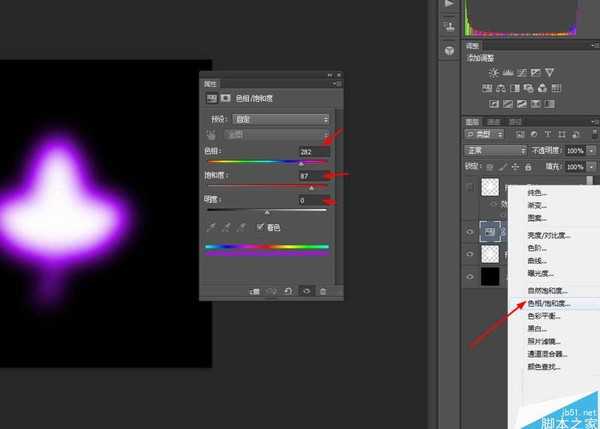Click the reset adjustment icon in Properties panel
This screenshot has height=429, width=600.
288,290
